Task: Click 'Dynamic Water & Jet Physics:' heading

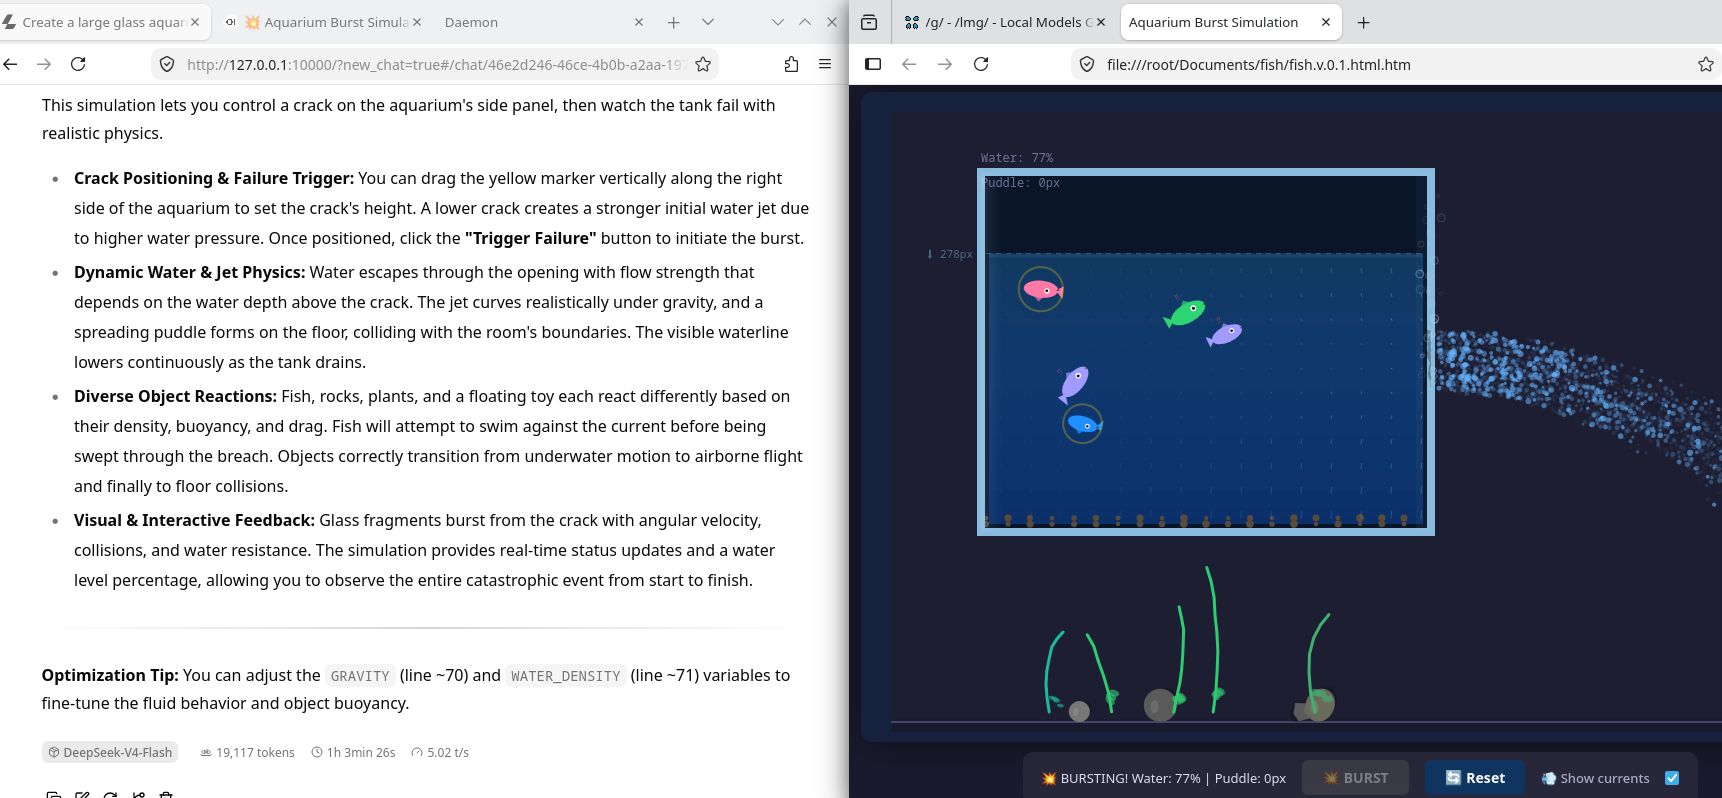Action: tap(189, 272)
